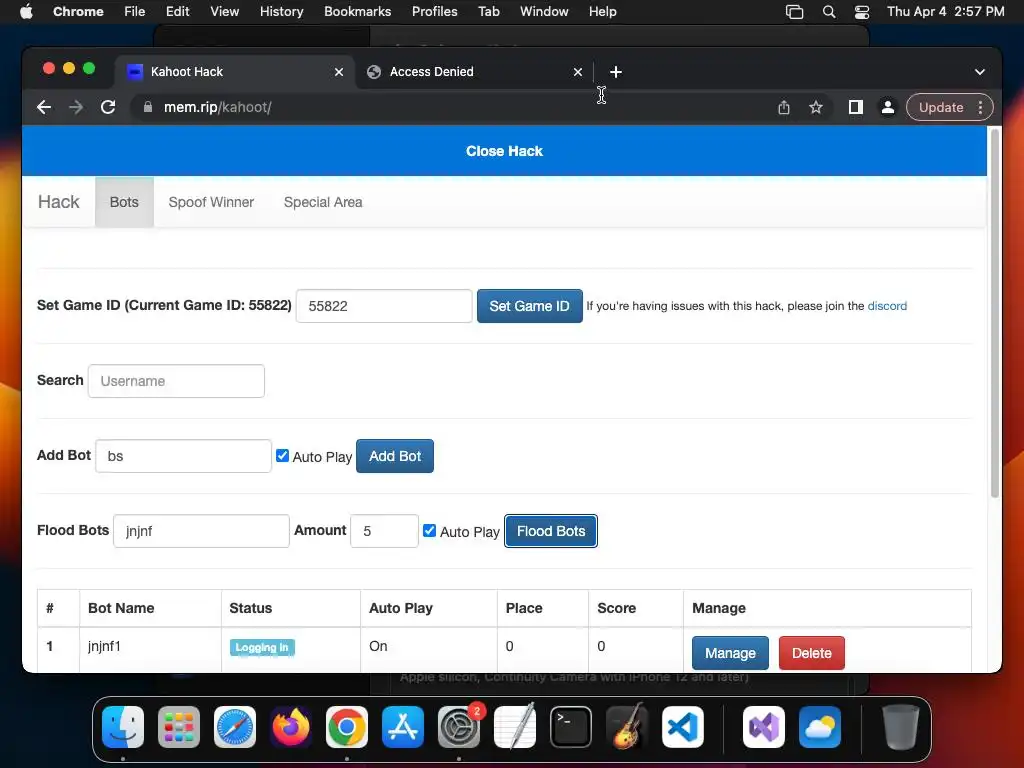
Task: Open System Settings from the dock
Action: (x=459, y=727)
